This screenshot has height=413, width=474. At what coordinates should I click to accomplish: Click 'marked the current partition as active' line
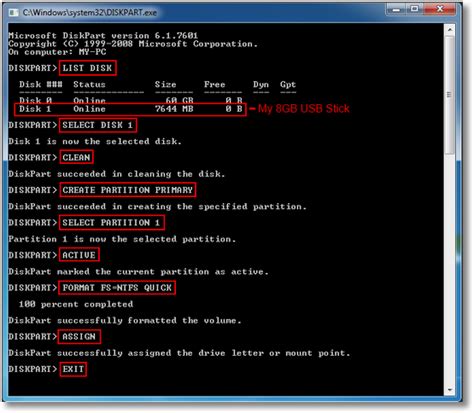click(138, 272)
